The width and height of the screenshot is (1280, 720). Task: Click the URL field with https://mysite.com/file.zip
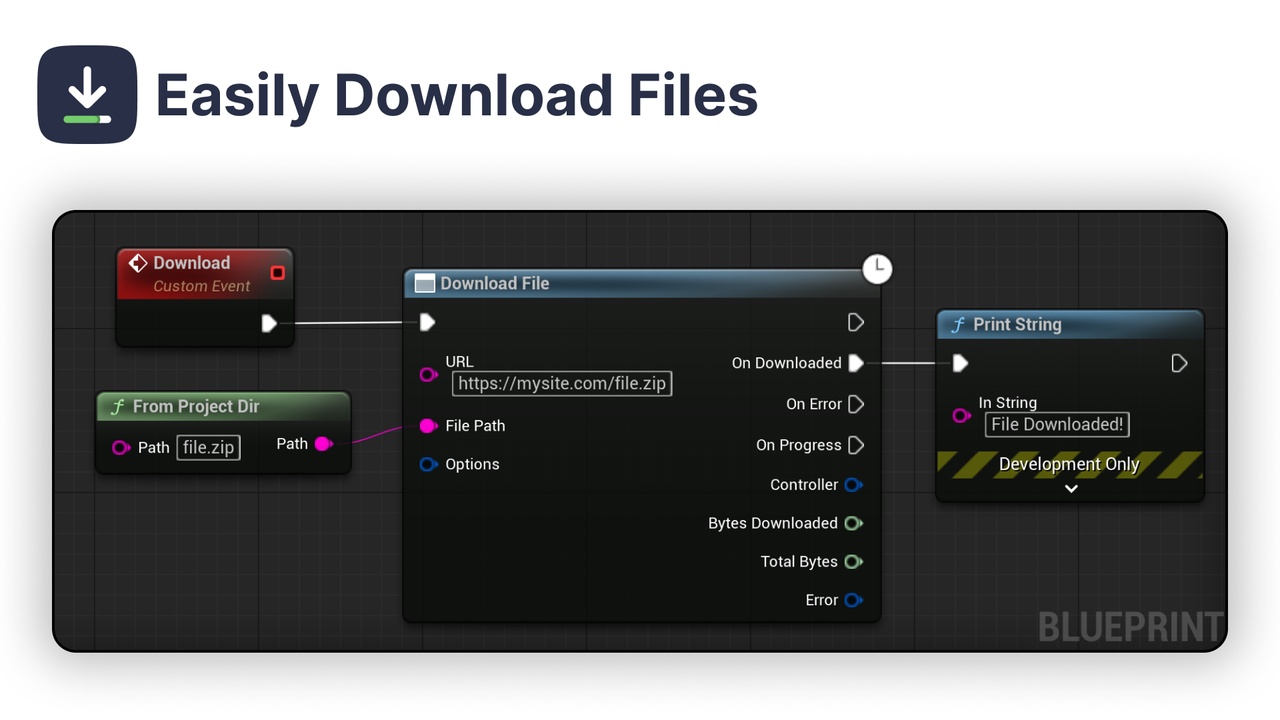click(x=562, y=384)
